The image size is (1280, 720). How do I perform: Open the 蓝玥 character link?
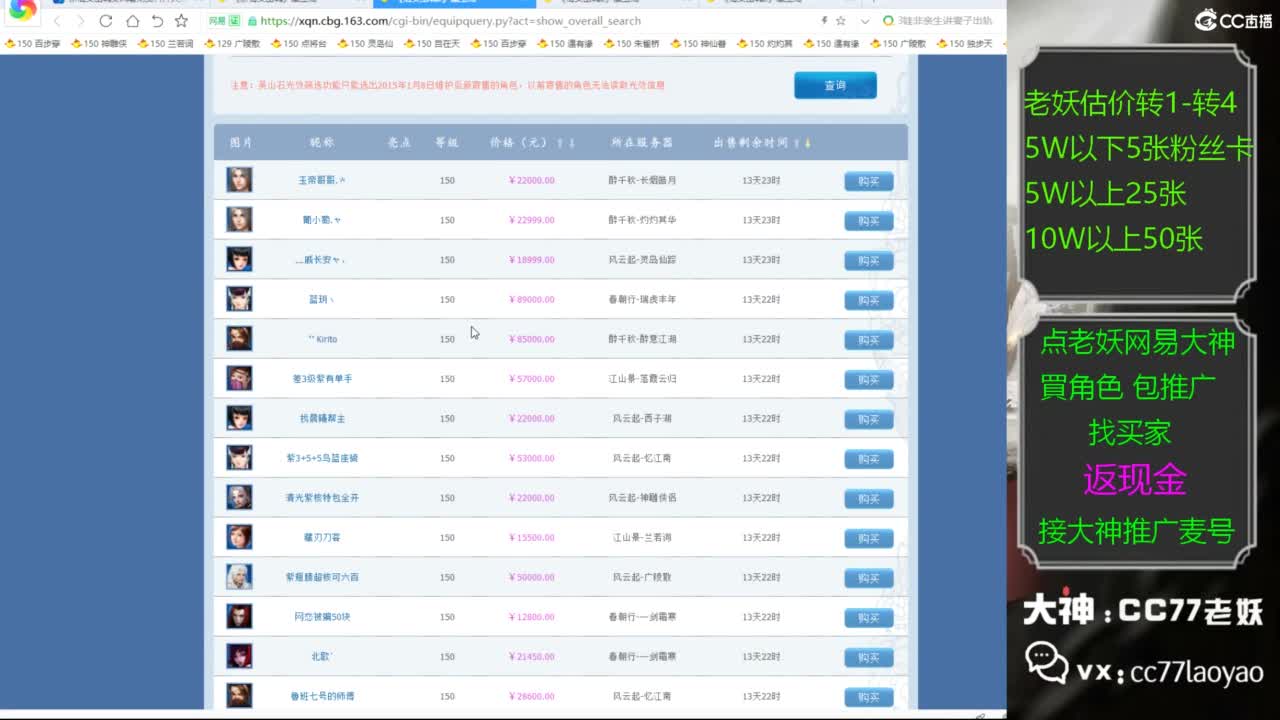click(x=318, y=299)
